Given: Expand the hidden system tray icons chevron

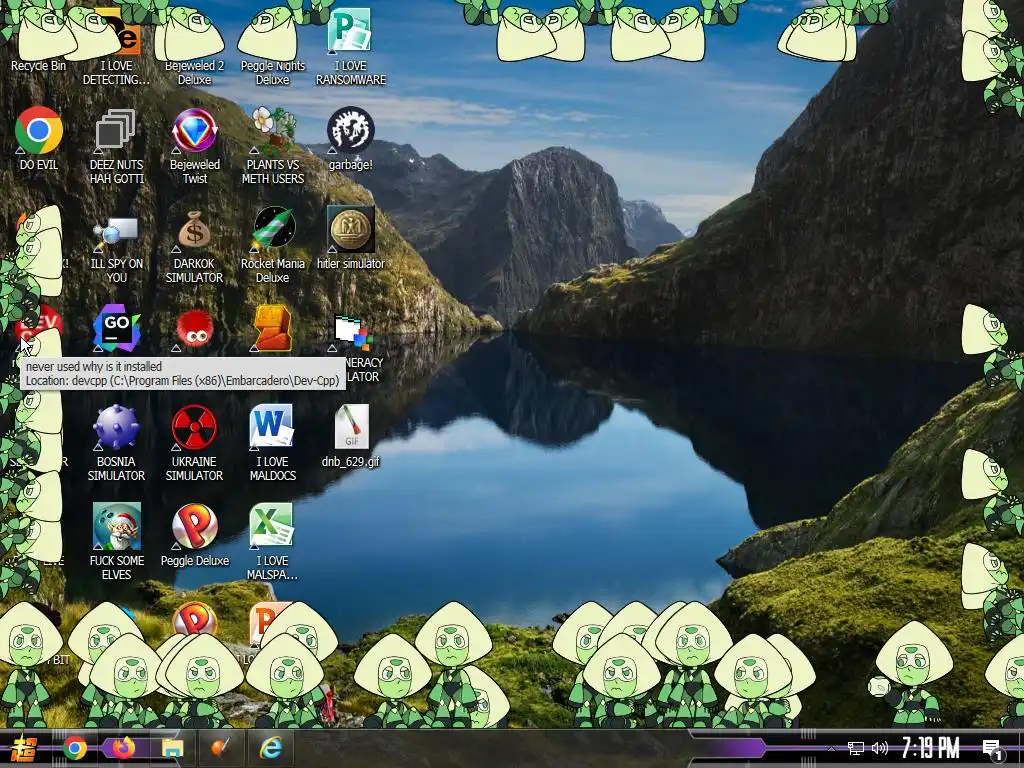Looking at the screenshot, I should point(831,748).
